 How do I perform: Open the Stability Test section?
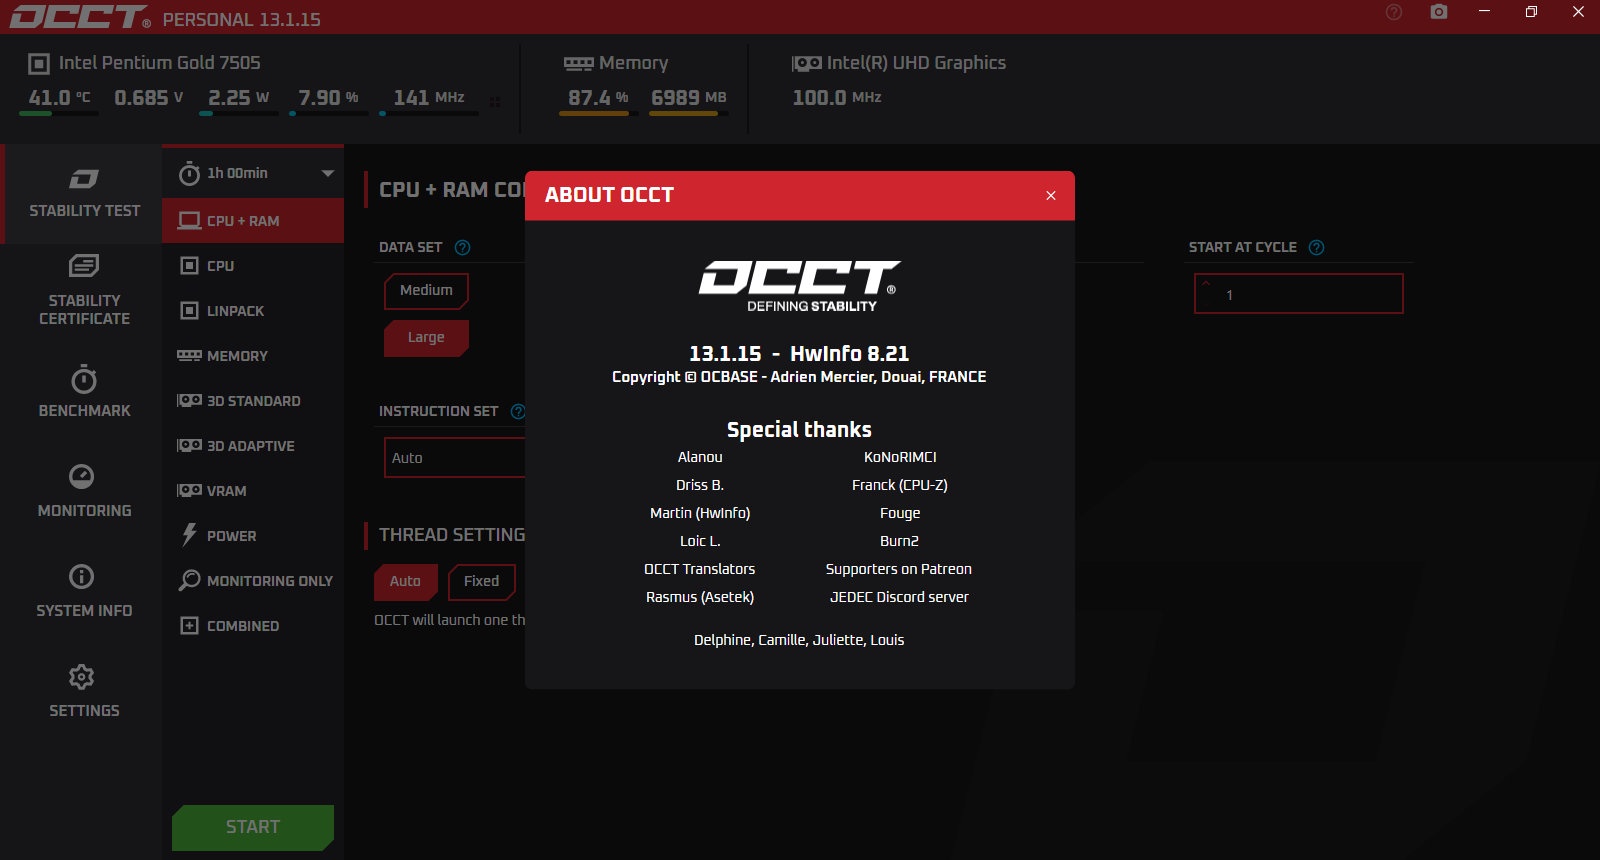[x=84, y=194]
